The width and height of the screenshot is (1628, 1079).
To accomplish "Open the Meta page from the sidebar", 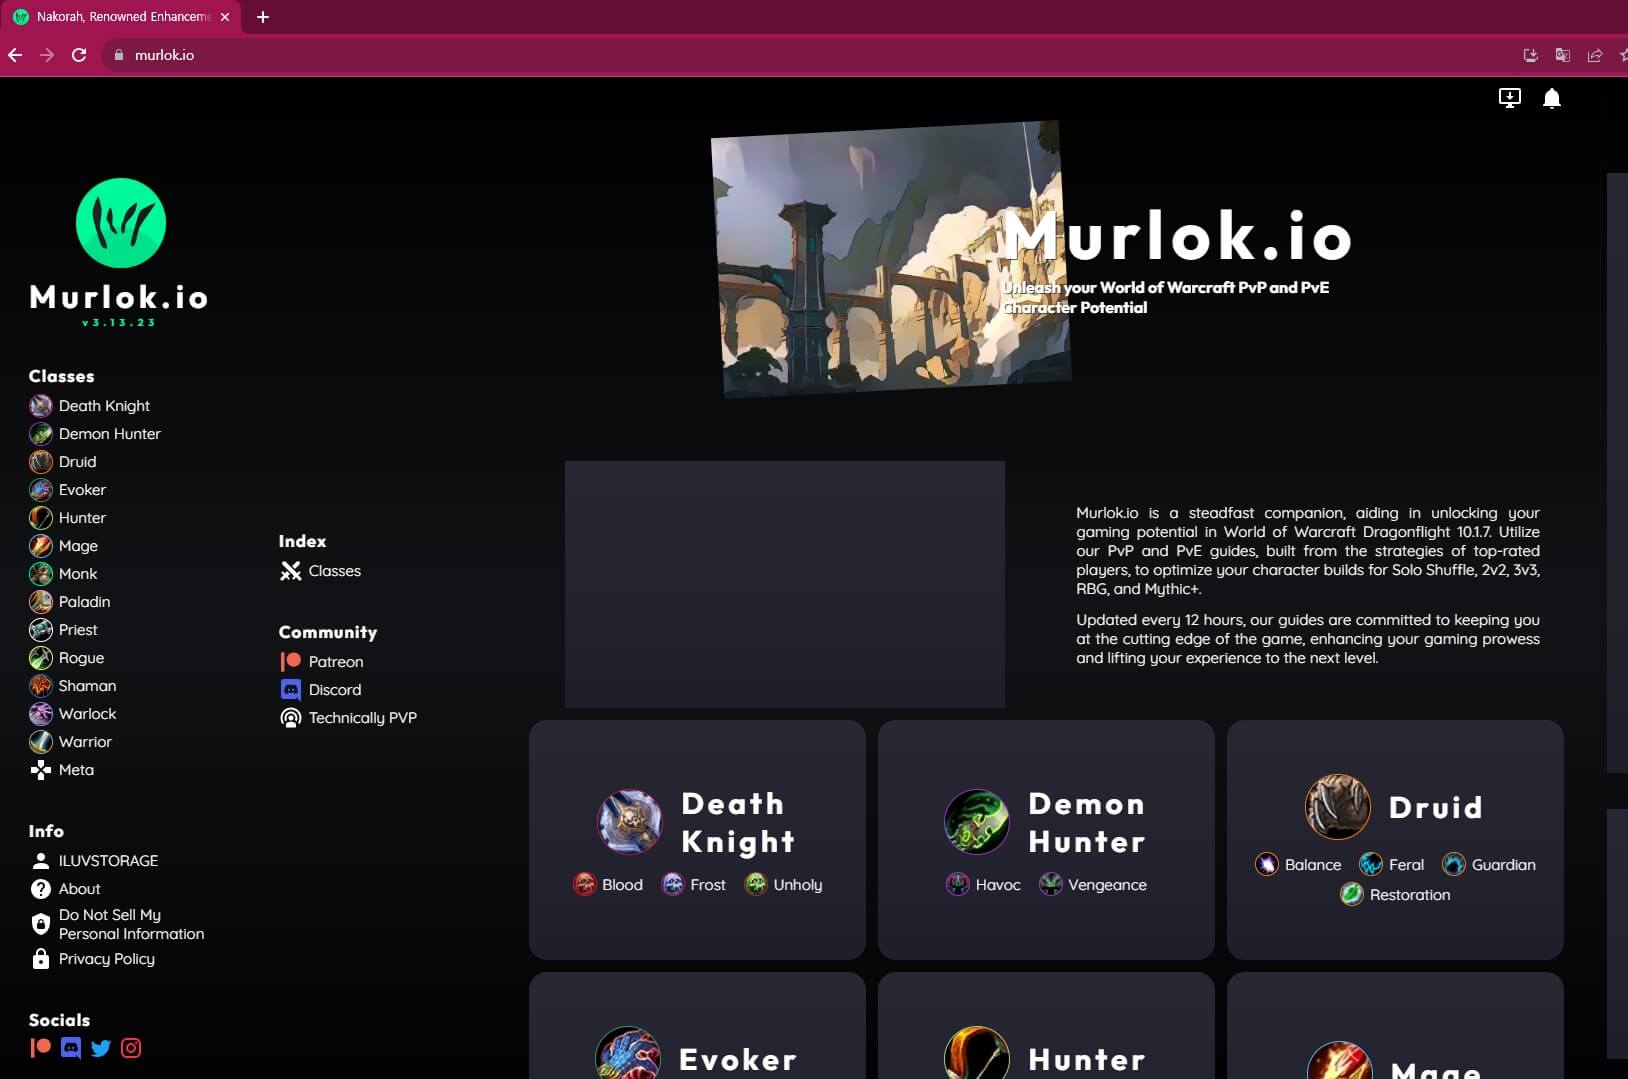I will (62, 770).
